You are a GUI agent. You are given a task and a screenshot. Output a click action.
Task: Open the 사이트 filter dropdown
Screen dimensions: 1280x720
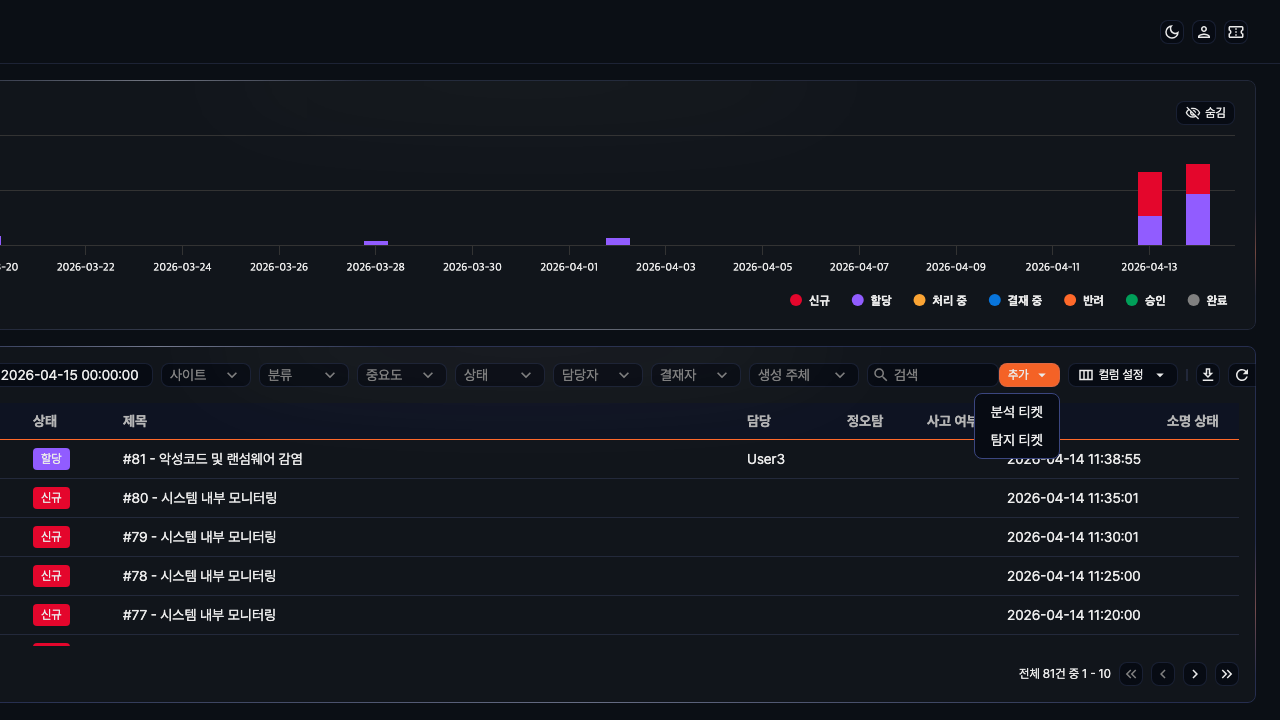pyautogui.click(x=205, y=375)
